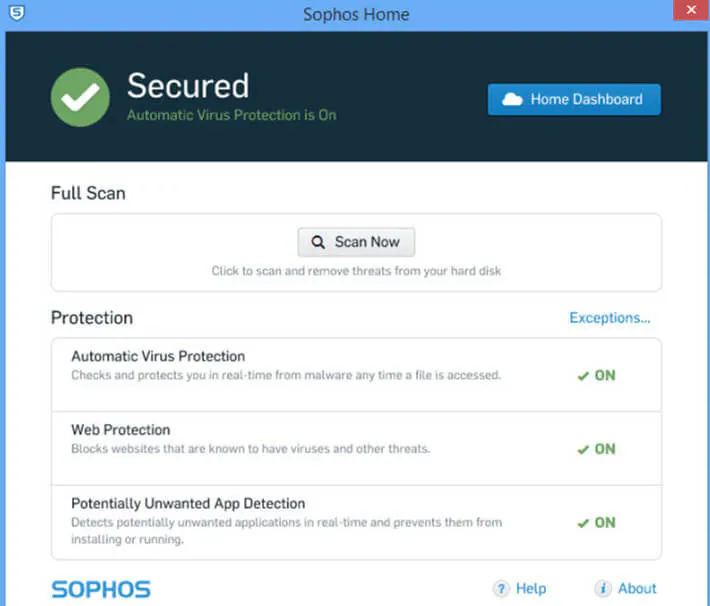Select the Potentially Unwanted App Detection title
Image resolution: width=710 pixels, height=606 pixels.
pos(188,503)
